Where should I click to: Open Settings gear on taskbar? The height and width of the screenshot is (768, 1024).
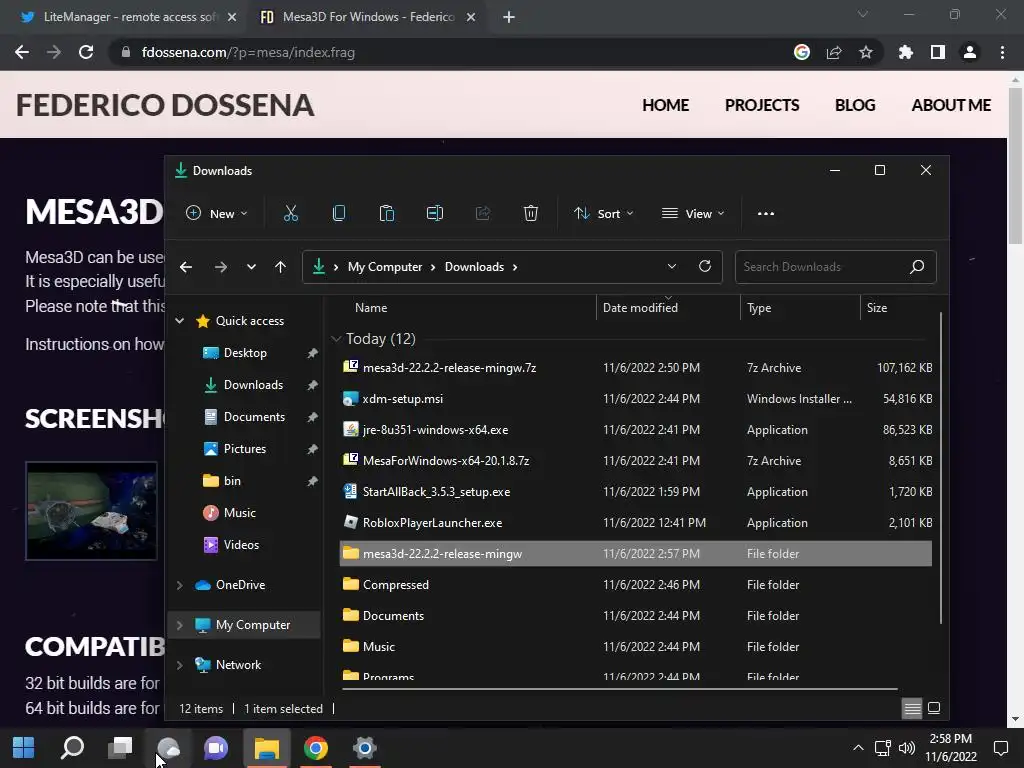(x=364, y=748)
